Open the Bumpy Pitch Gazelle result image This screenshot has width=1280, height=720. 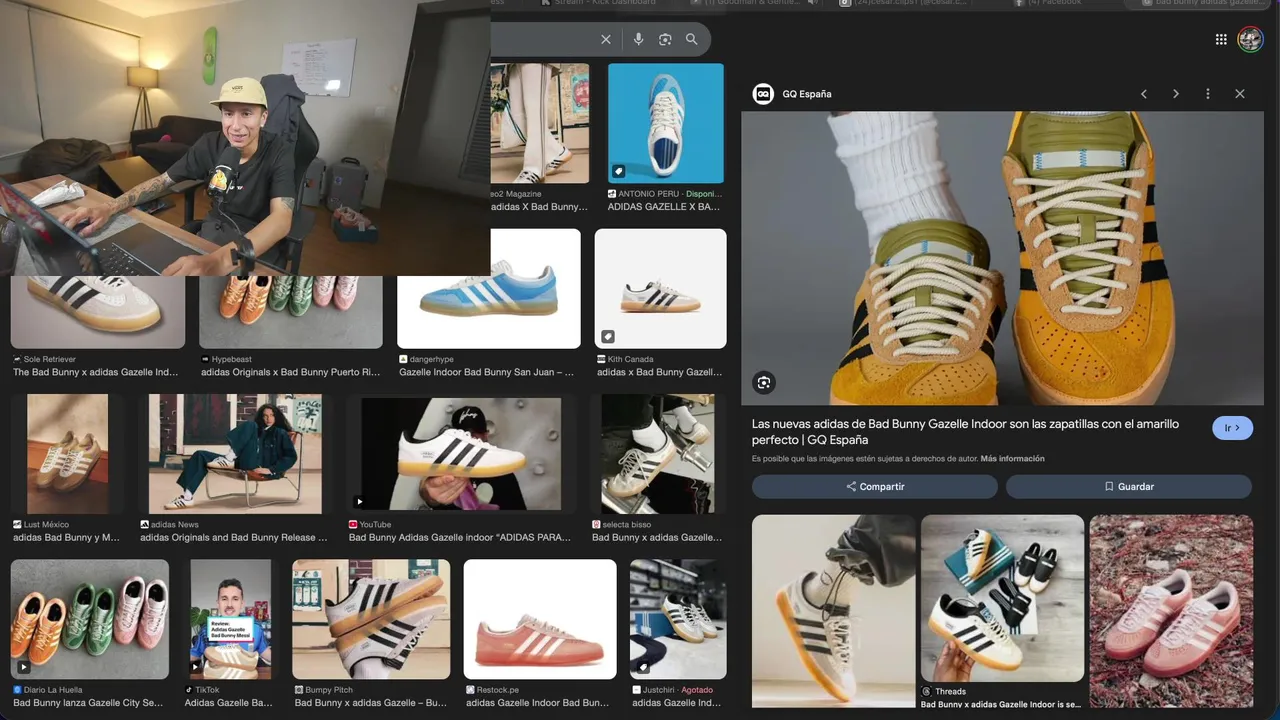point(371,619)
